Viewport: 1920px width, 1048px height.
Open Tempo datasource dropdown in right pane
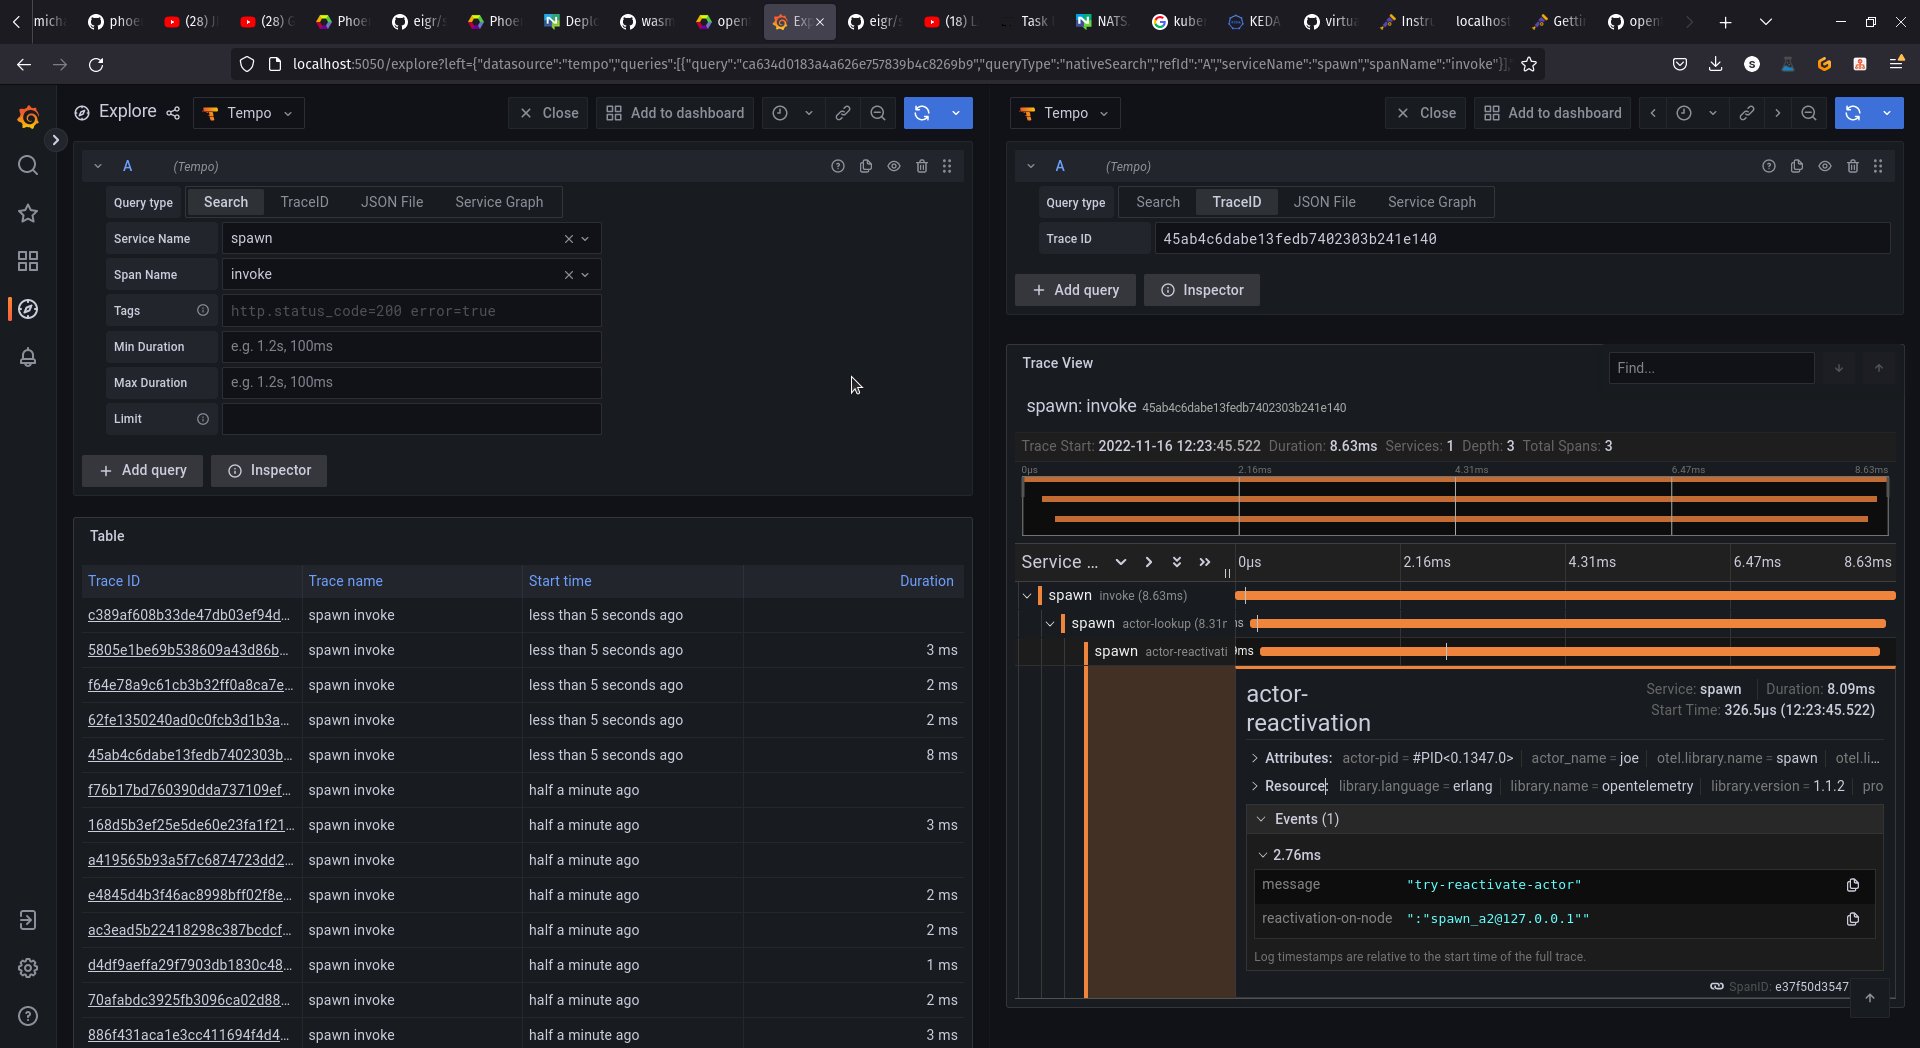coord(1066,113)
